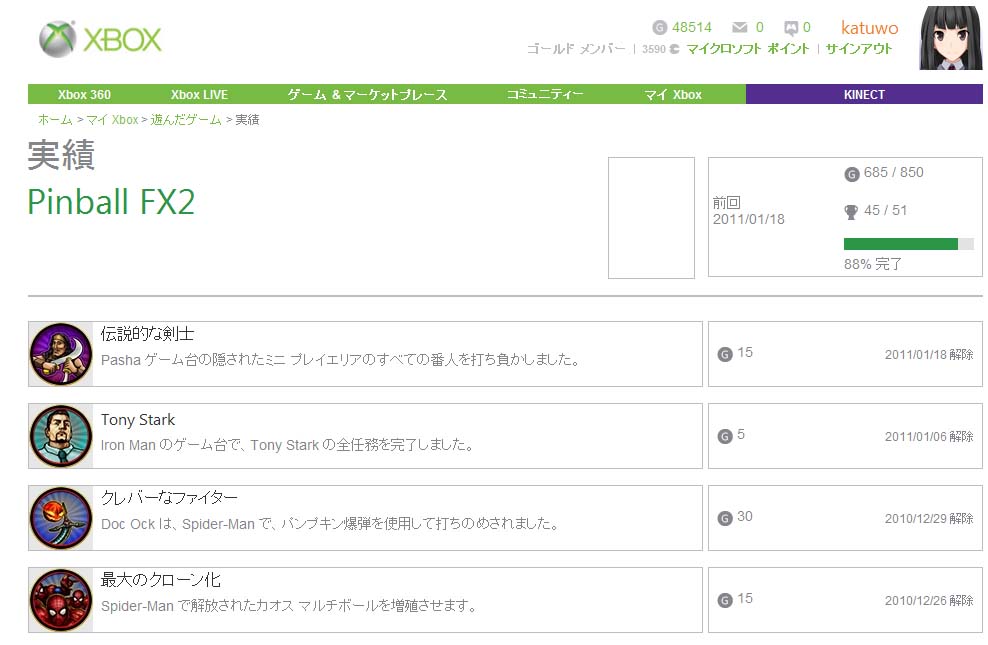Open the friend requests chat icon

(791, 28)
